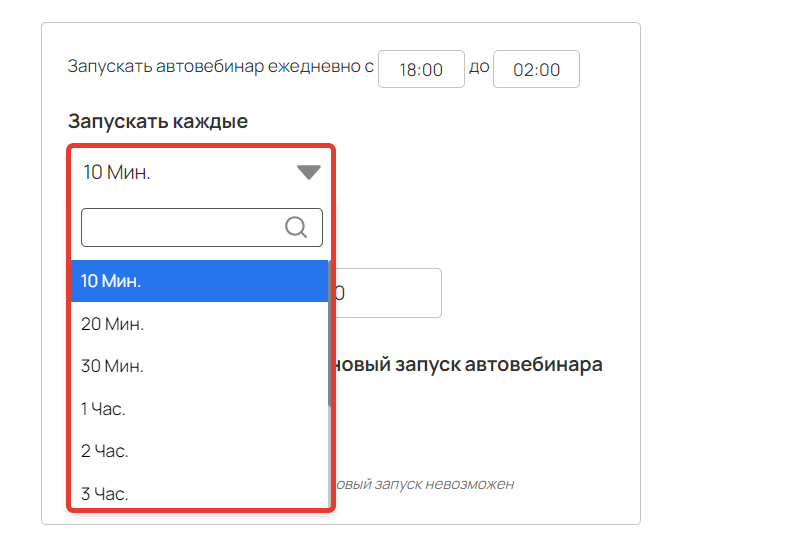
Task: Click the dropdown search box
Action: 202,227
